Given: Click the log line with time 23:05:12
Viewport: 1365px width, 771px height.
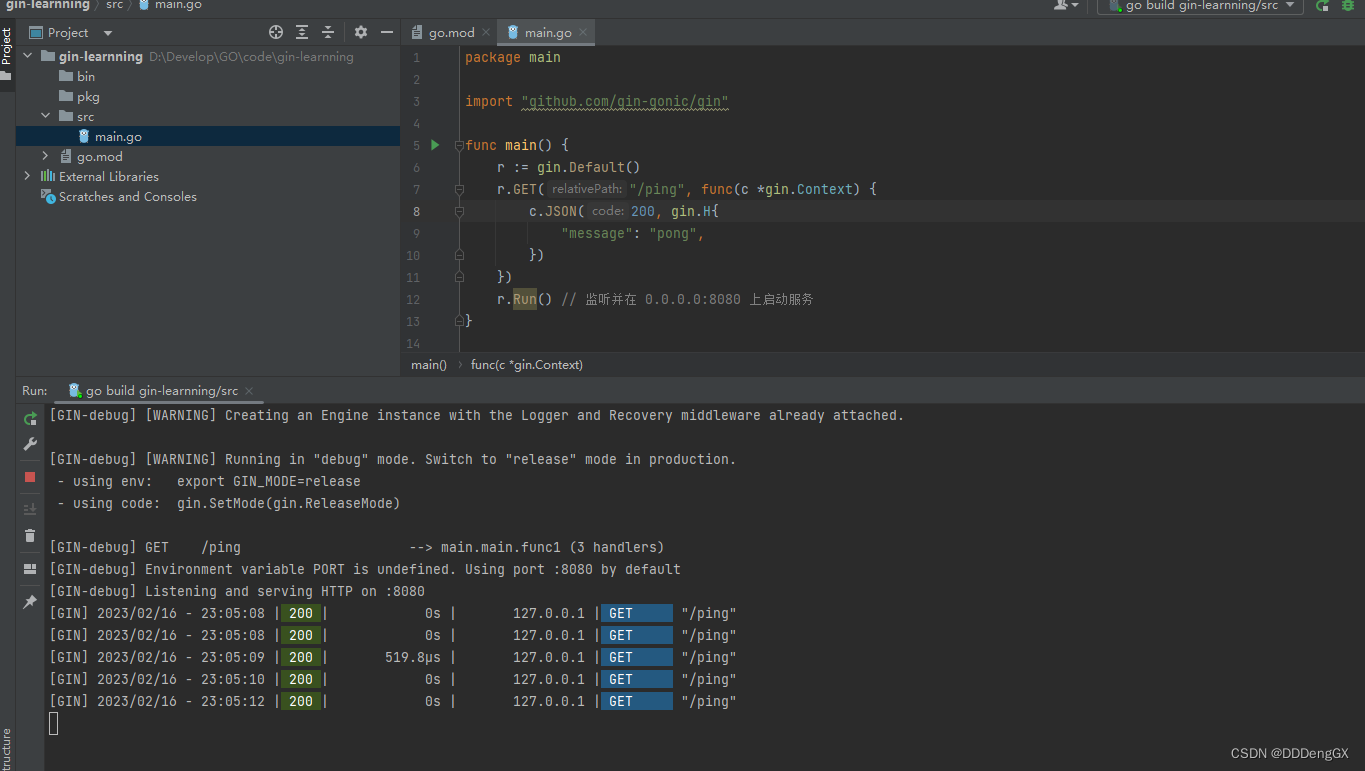Looking at the screenshot, I should click(x=392, y=701).
